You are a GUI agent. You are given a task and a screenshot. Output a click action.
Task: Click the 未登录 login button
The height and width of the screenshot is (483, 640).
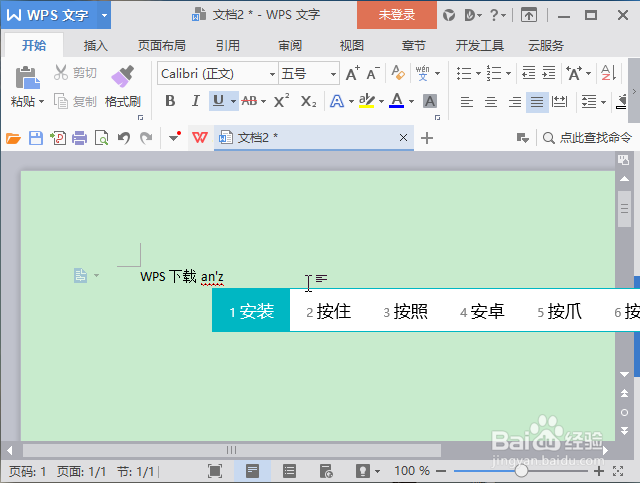pos(397,15)
